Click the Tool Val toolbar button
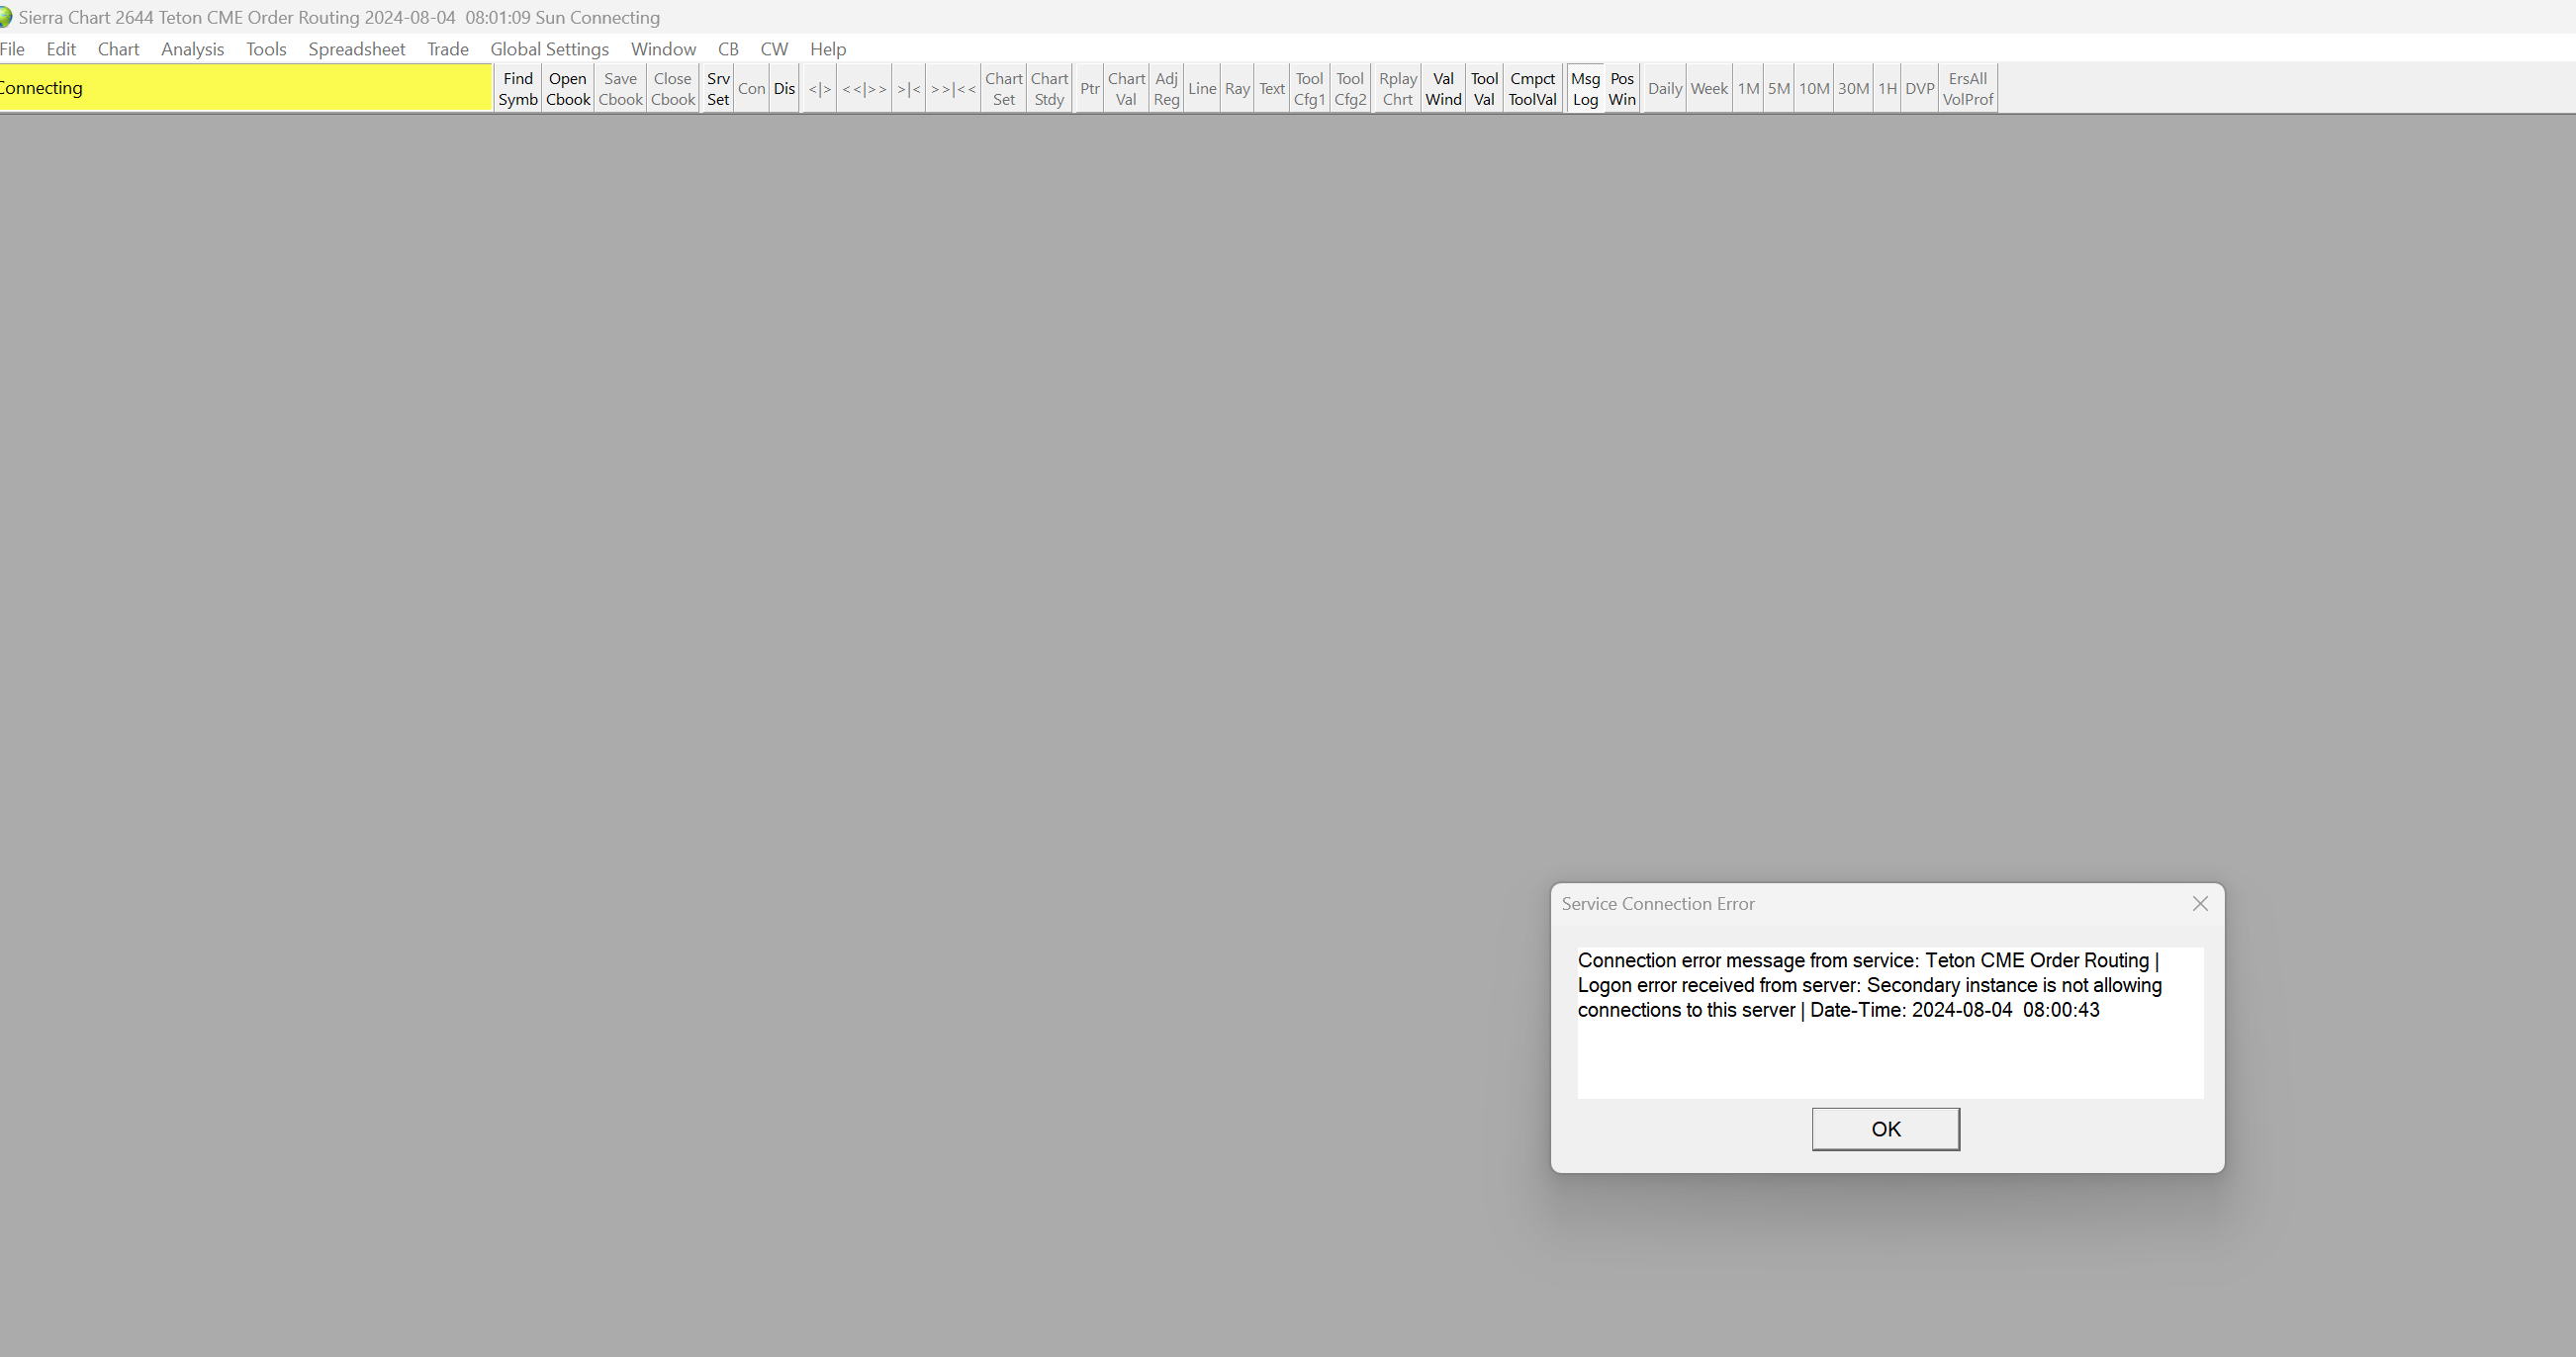The height and width of the screenshot is (1357, 2576). click(x=1483, y=89)
